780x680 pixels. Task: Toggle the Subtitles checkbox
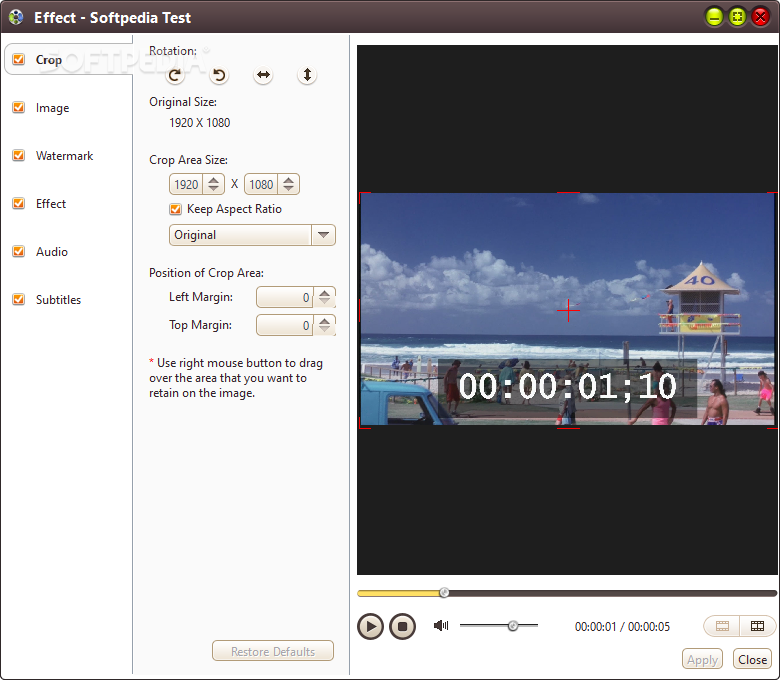pyautogui.click(x=18, y=299)
